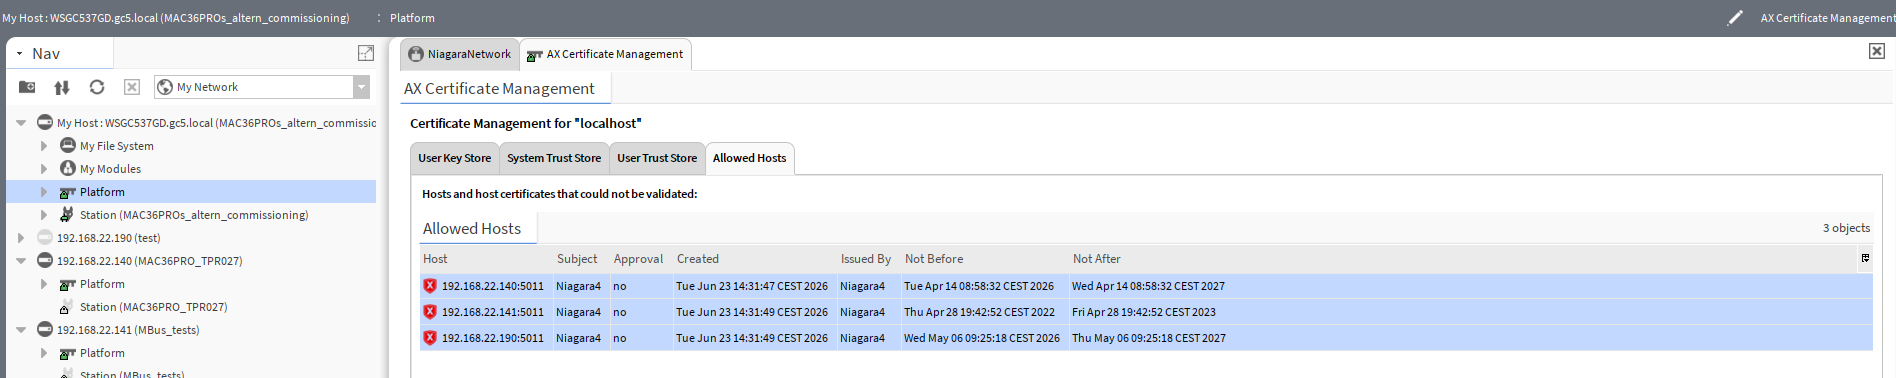Expand My File System node

click(x=44, y=146)
